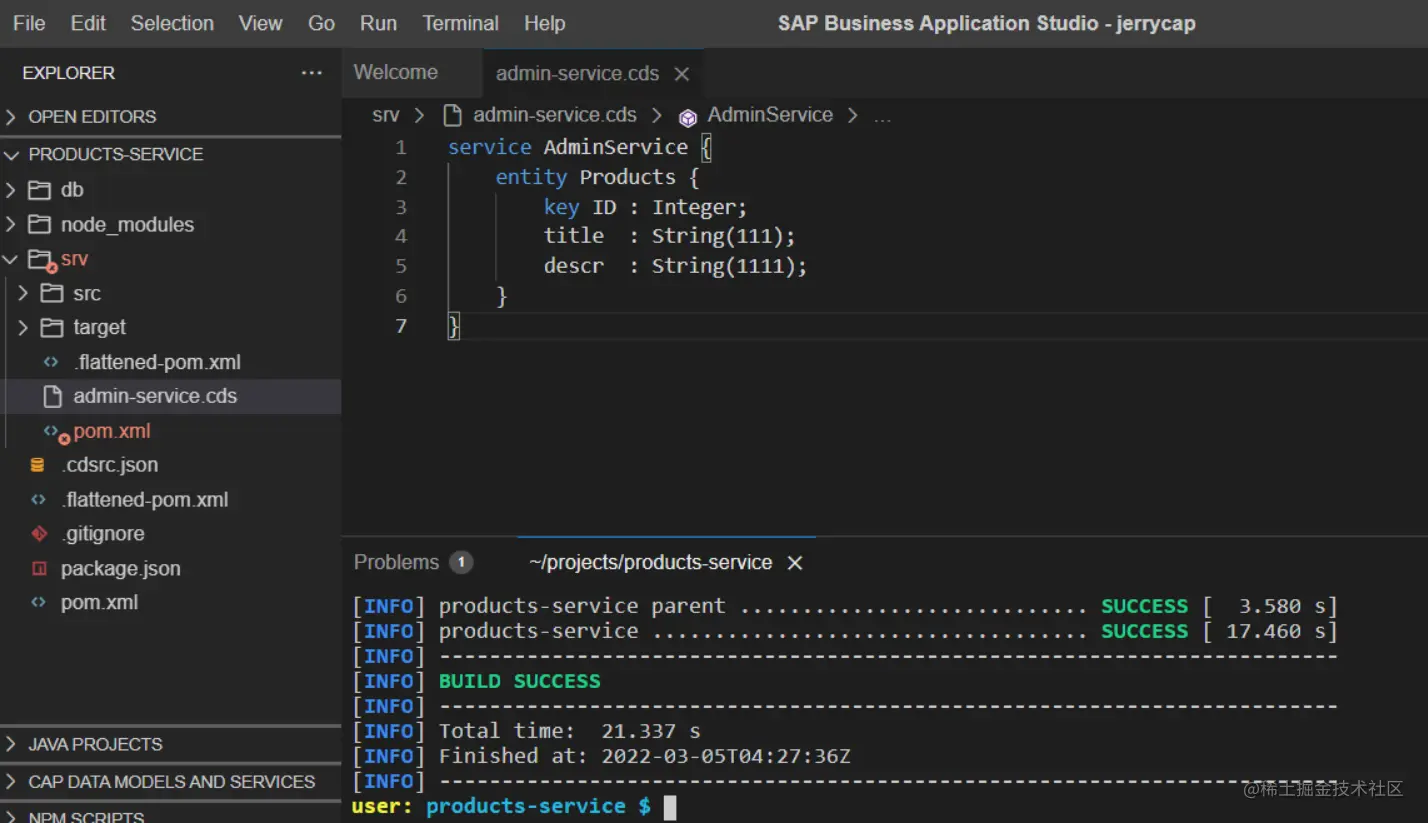The height and width of the screenshot is (823, 1428).
Task: Close the products-service terminal tab
Action: coord(795,563)
